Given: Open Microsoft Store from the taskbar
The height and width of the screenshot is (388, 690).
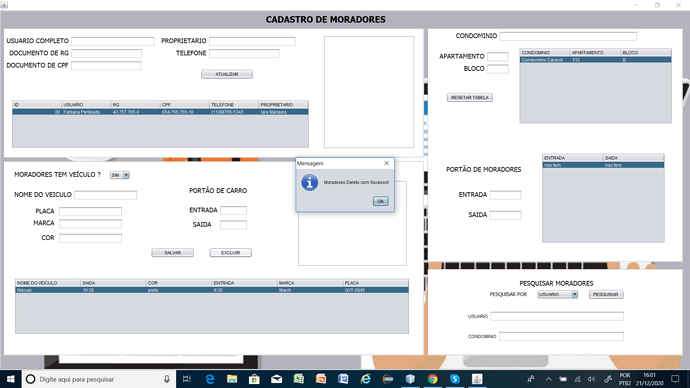Looking at the screenshot, I should click(x=254, y=379).
